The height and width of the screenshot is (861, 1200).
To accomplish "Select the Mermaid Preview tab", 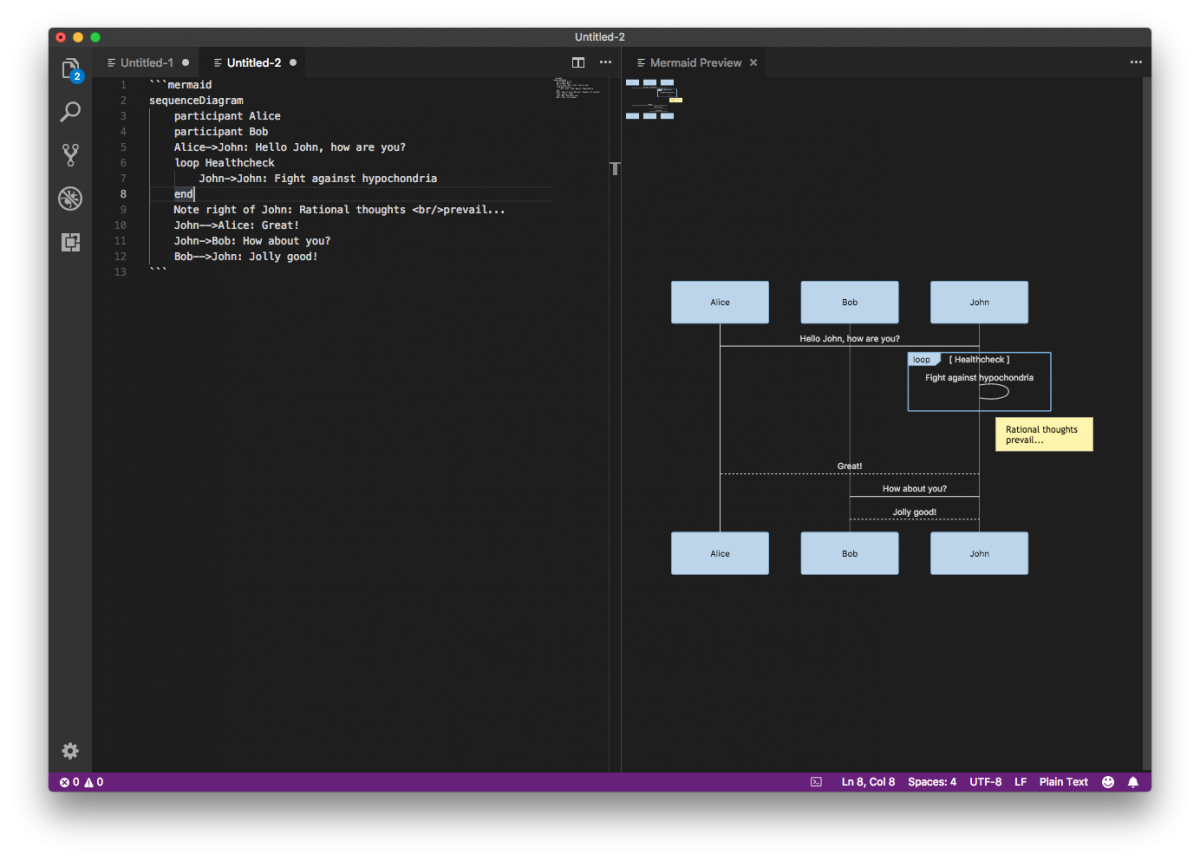I will [695, 63].
